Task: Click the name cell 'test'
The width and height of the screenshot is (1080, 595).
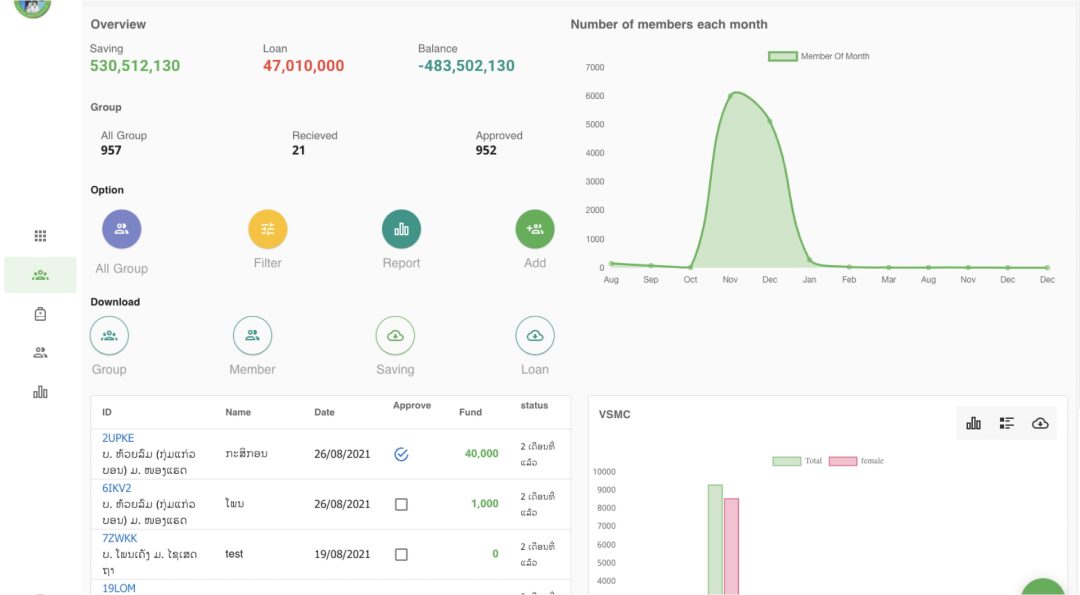Action: click(x=234, y=554)
